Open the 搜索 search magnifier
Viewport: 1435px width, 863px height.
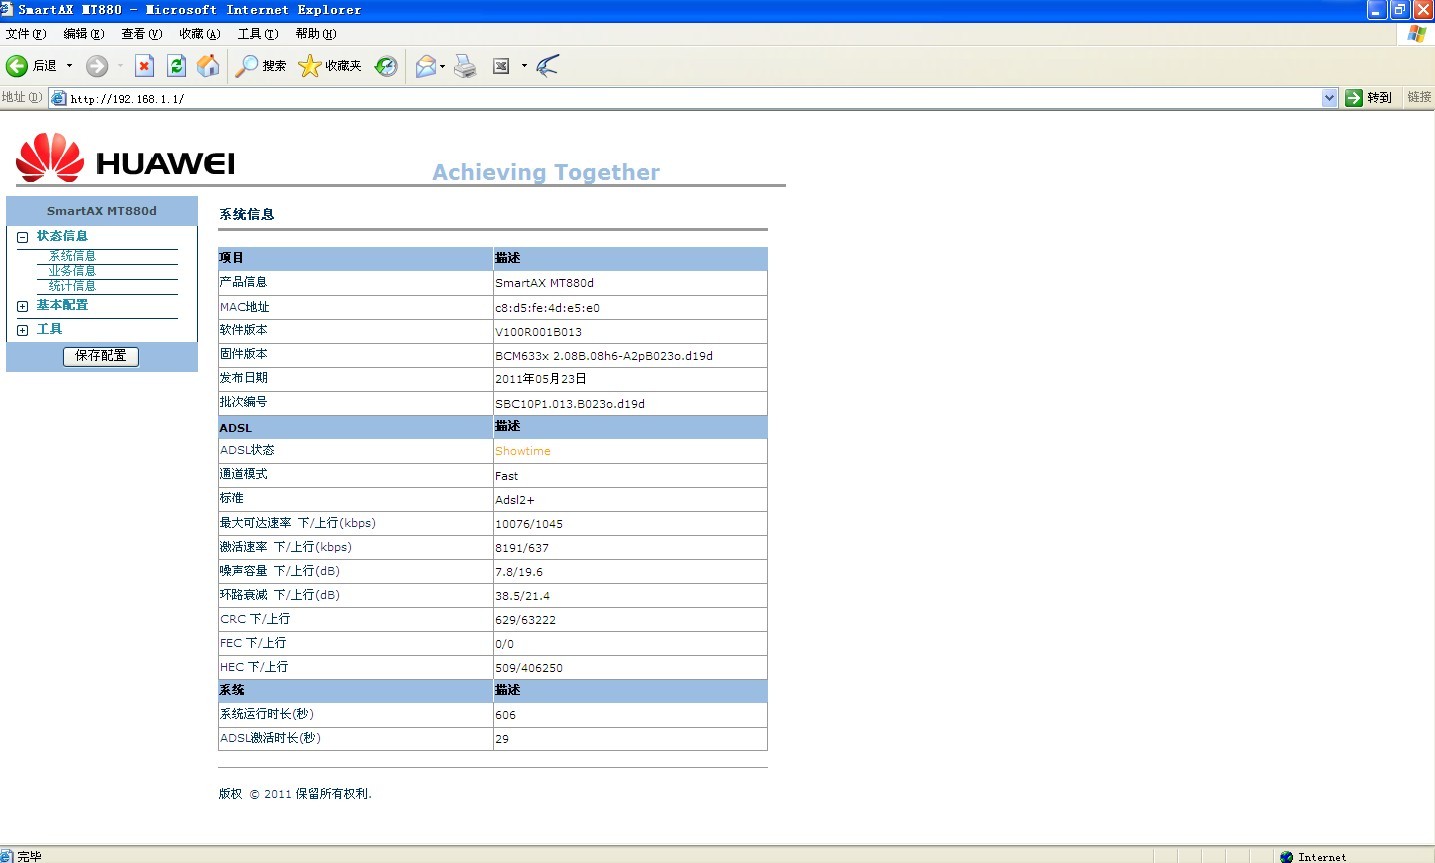click(260, 66)
